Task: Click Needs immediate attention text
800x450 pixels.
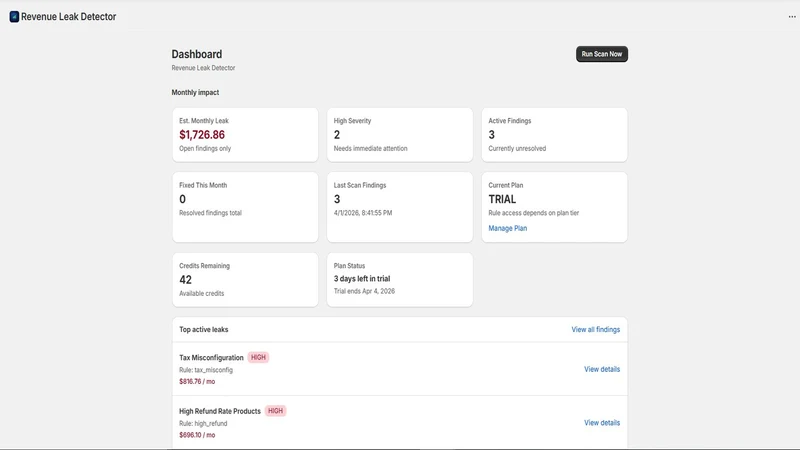Action: (370, 148)
